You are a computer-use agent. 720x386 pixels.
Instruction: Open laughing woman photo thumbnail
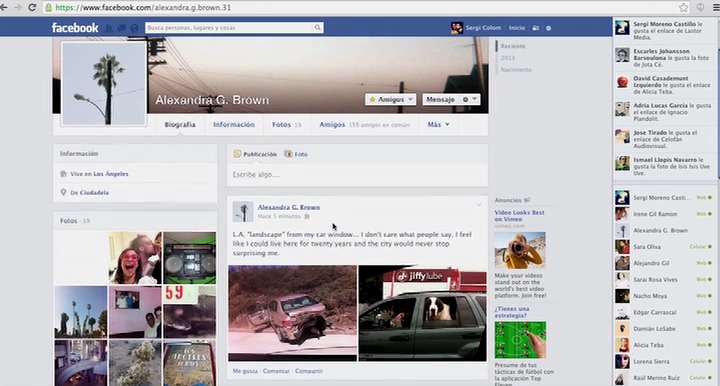click(x=135, y=258)
